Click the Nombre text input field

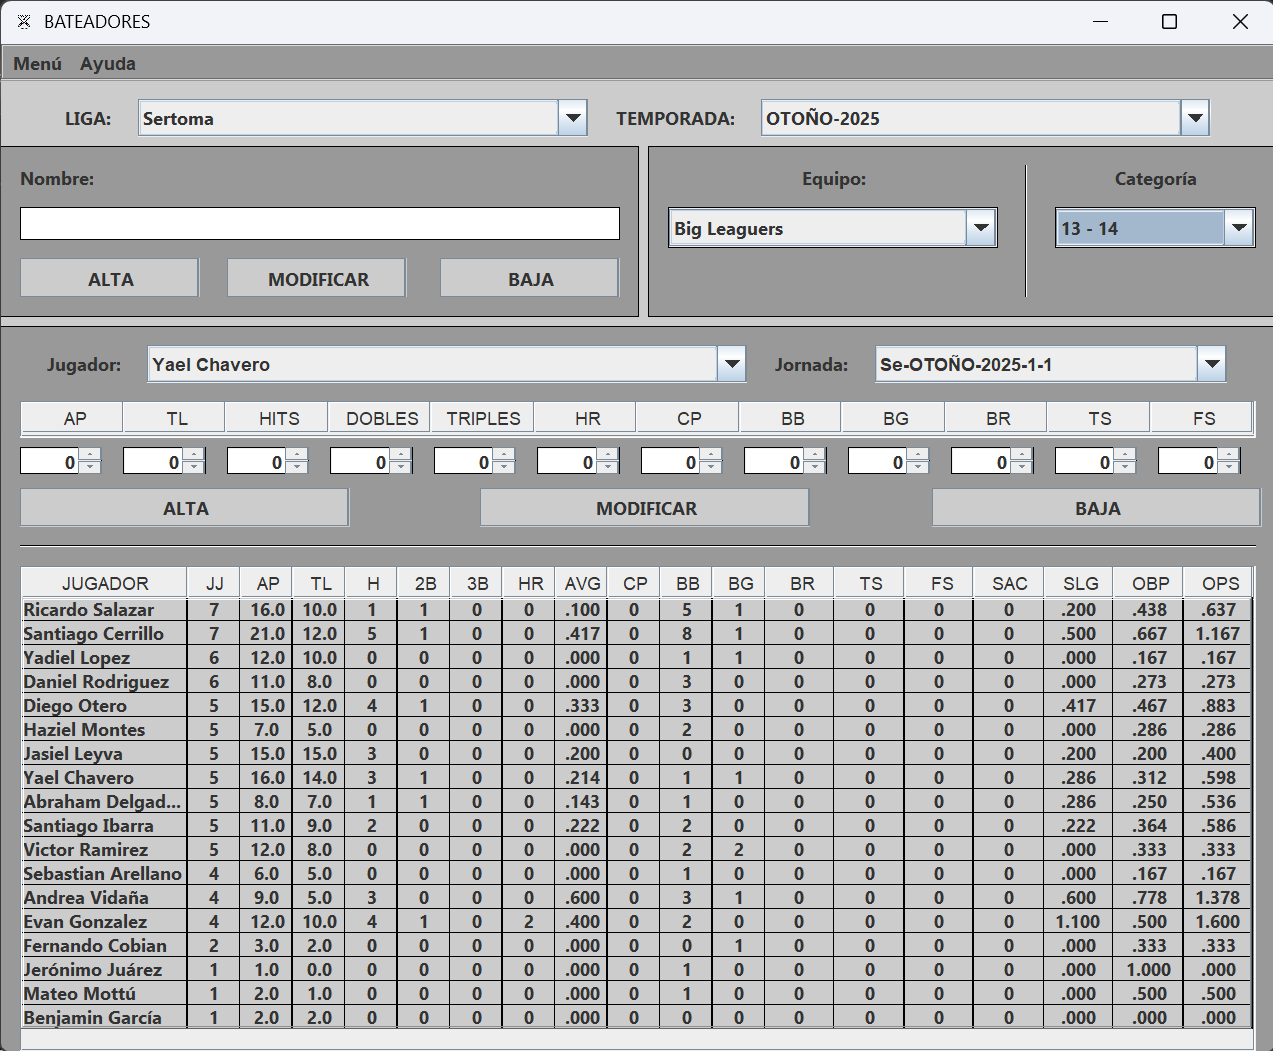click(x=320, y=224)
